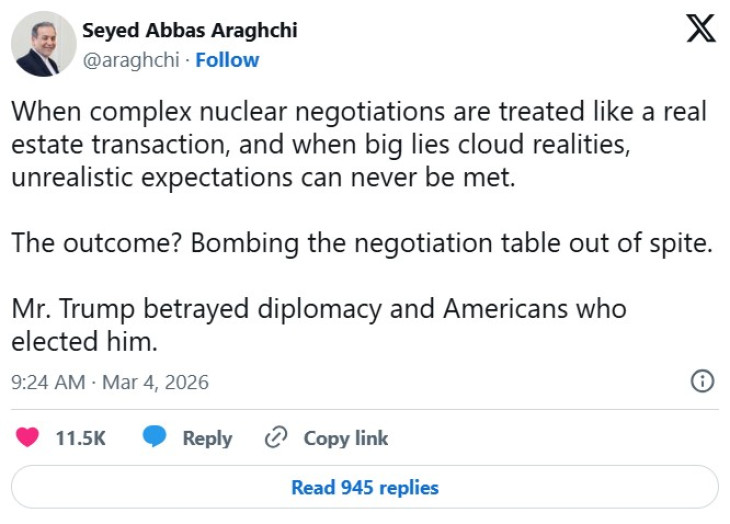Click the X logo icon
Image resolution: width=730 pixels, height=524 pixels.
[x=702, y=29]
